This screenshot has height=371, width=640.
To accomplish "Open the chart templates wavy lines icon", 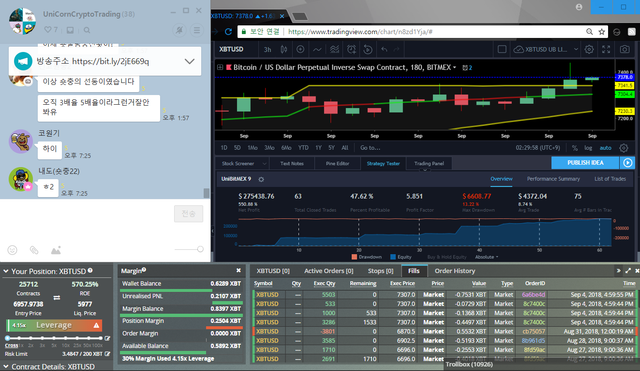I will pyautogui.click(x=334, y=49).
